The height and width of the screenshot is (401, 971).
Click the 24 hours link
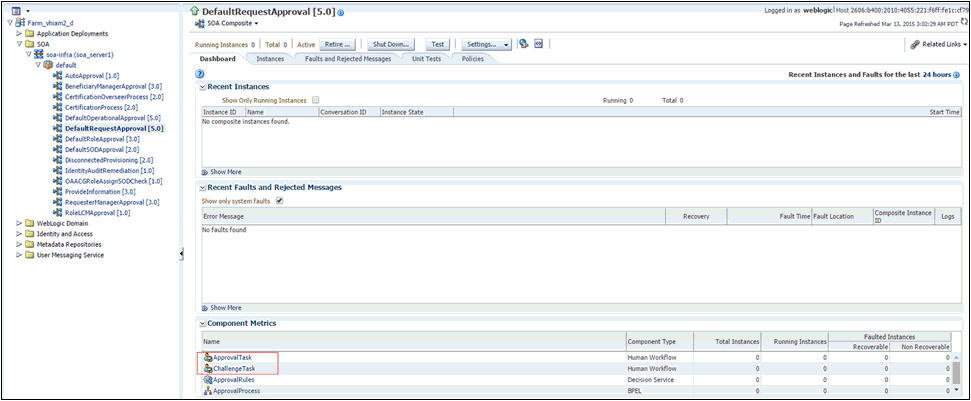click(x=937, y=75)
